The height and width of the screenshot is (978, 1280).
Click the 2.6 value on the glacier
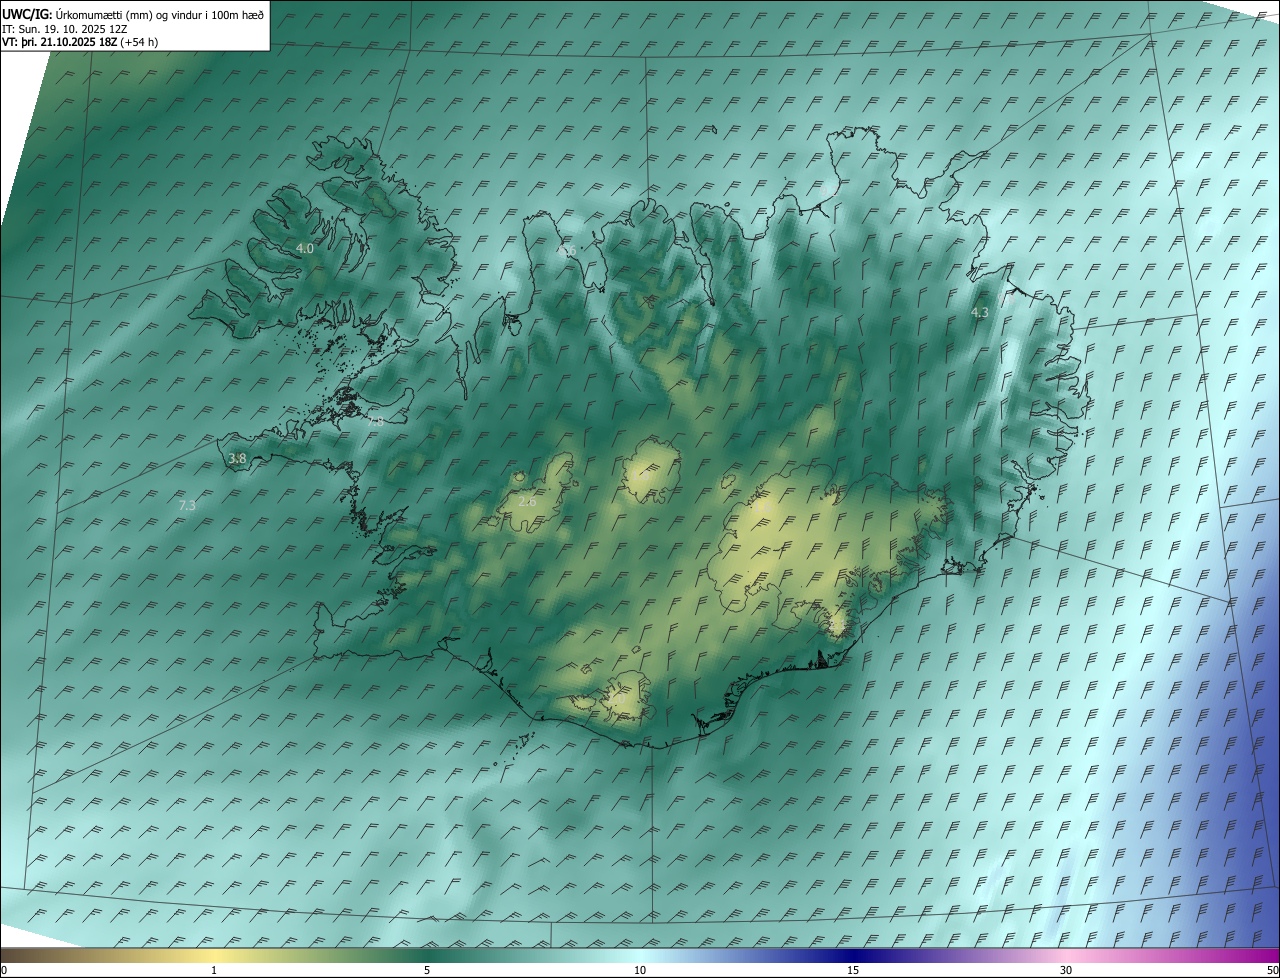pyautogui.click(x=527, y=501)
